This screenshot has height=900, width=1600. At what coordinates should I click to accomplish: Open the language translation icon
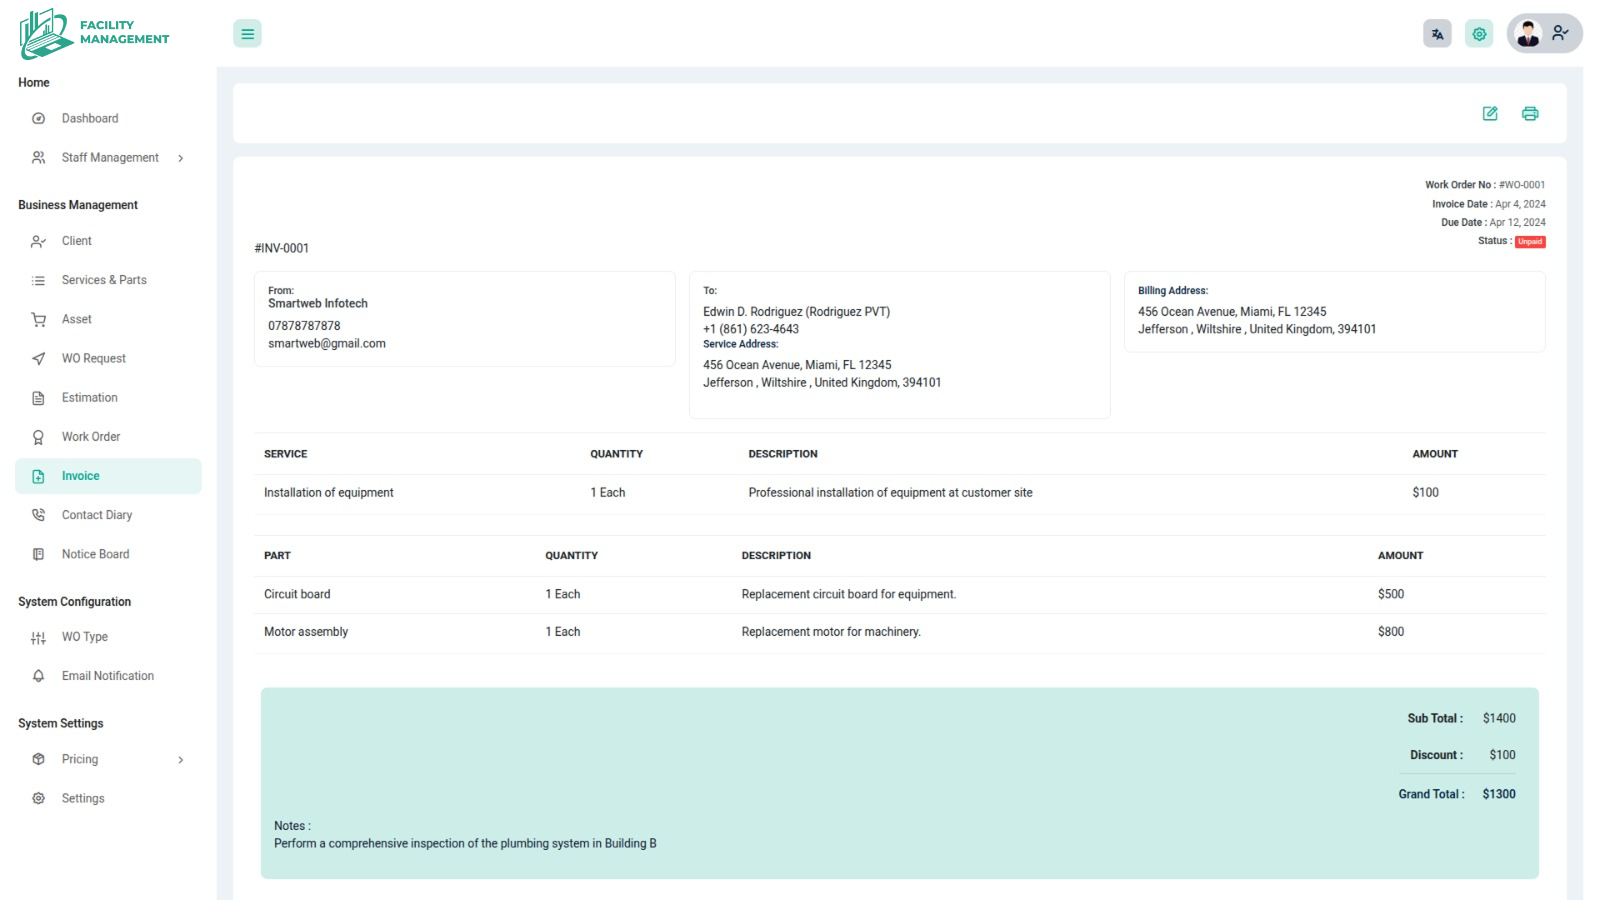[x=1437, y=34]
